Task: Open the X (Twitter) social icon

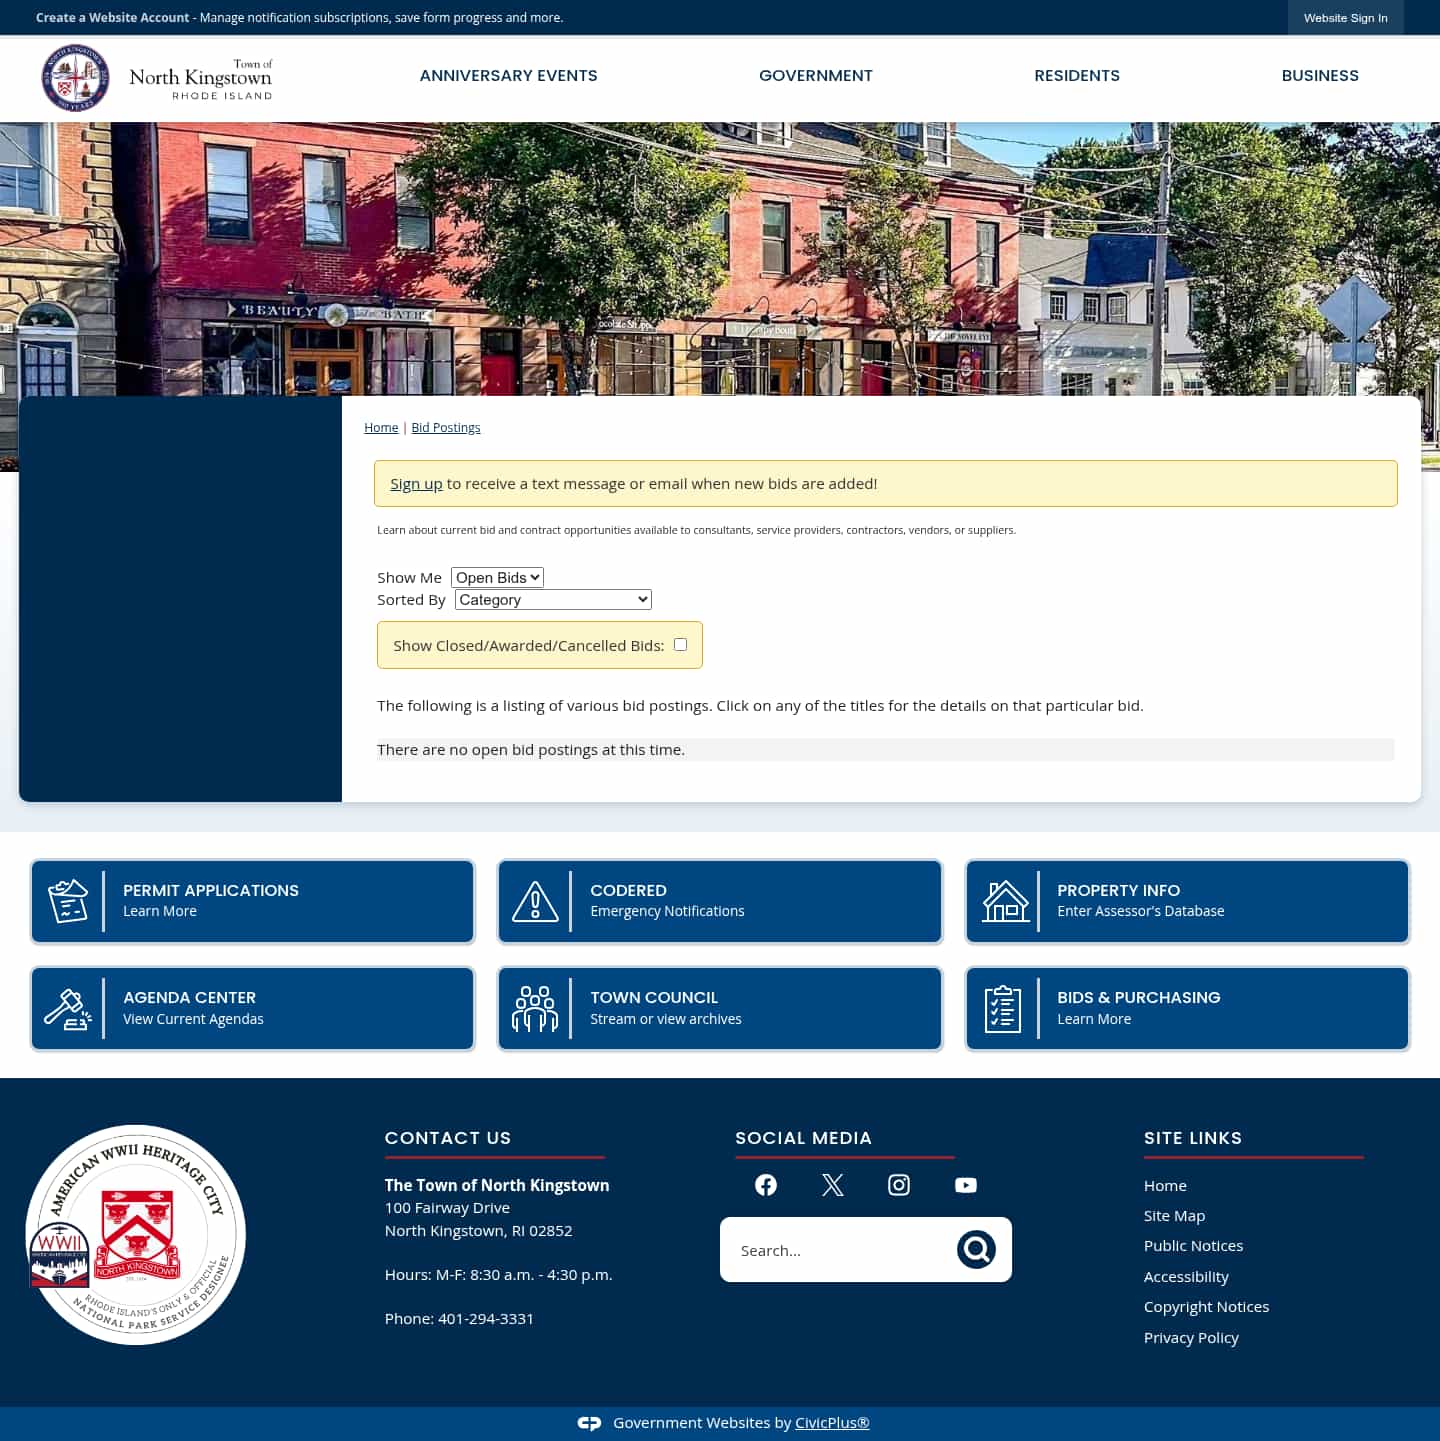Action: point(832,1185)
